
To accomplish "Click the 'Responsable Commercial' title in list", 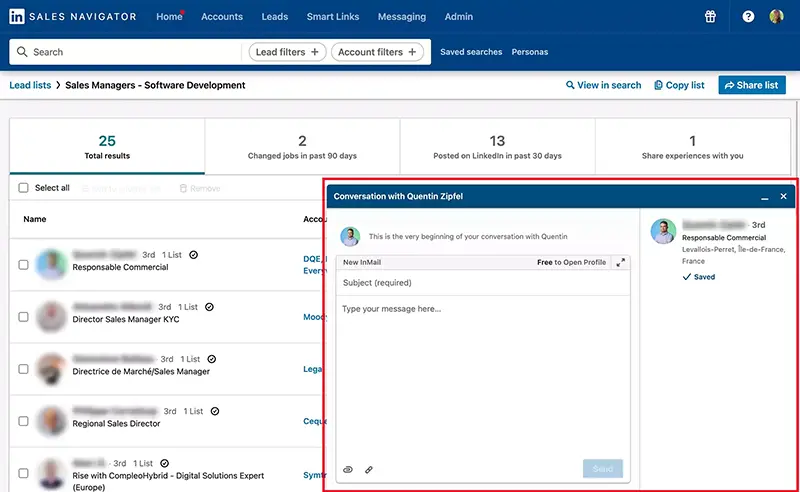I will click(120, 267).
